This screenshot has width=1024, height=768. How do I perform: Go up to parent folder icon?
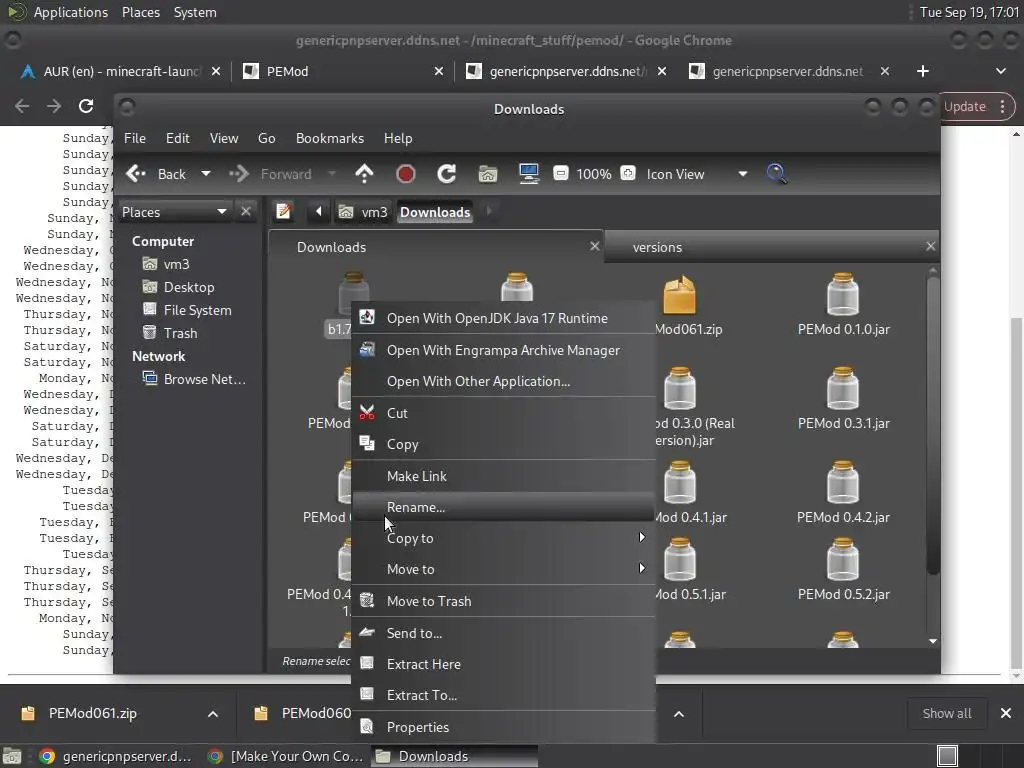(x=364, y=174)
